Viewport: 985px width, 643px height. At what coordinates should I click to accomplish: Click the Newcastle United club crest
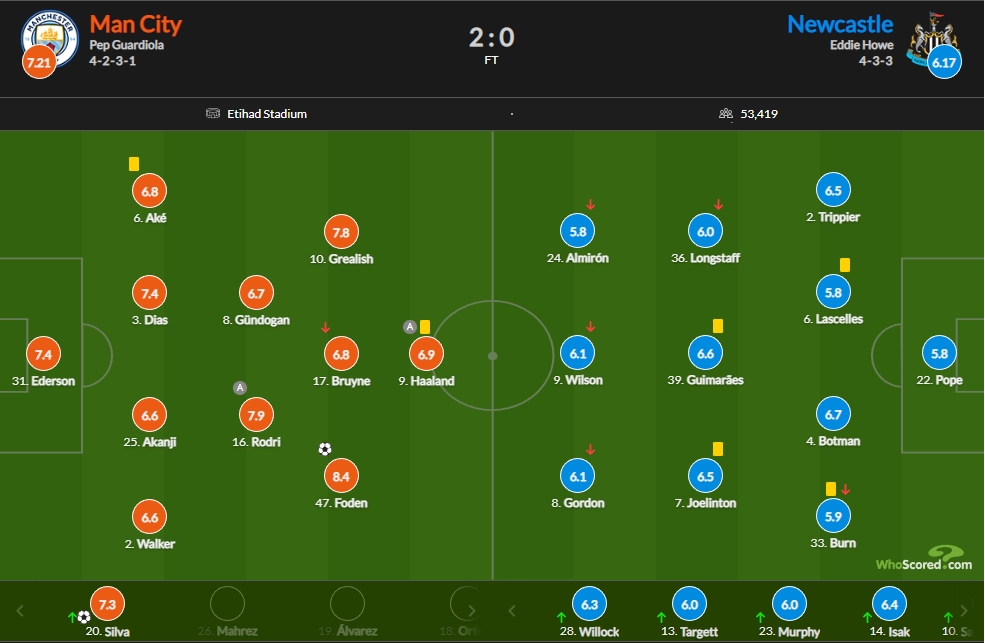tap(933, 38)
